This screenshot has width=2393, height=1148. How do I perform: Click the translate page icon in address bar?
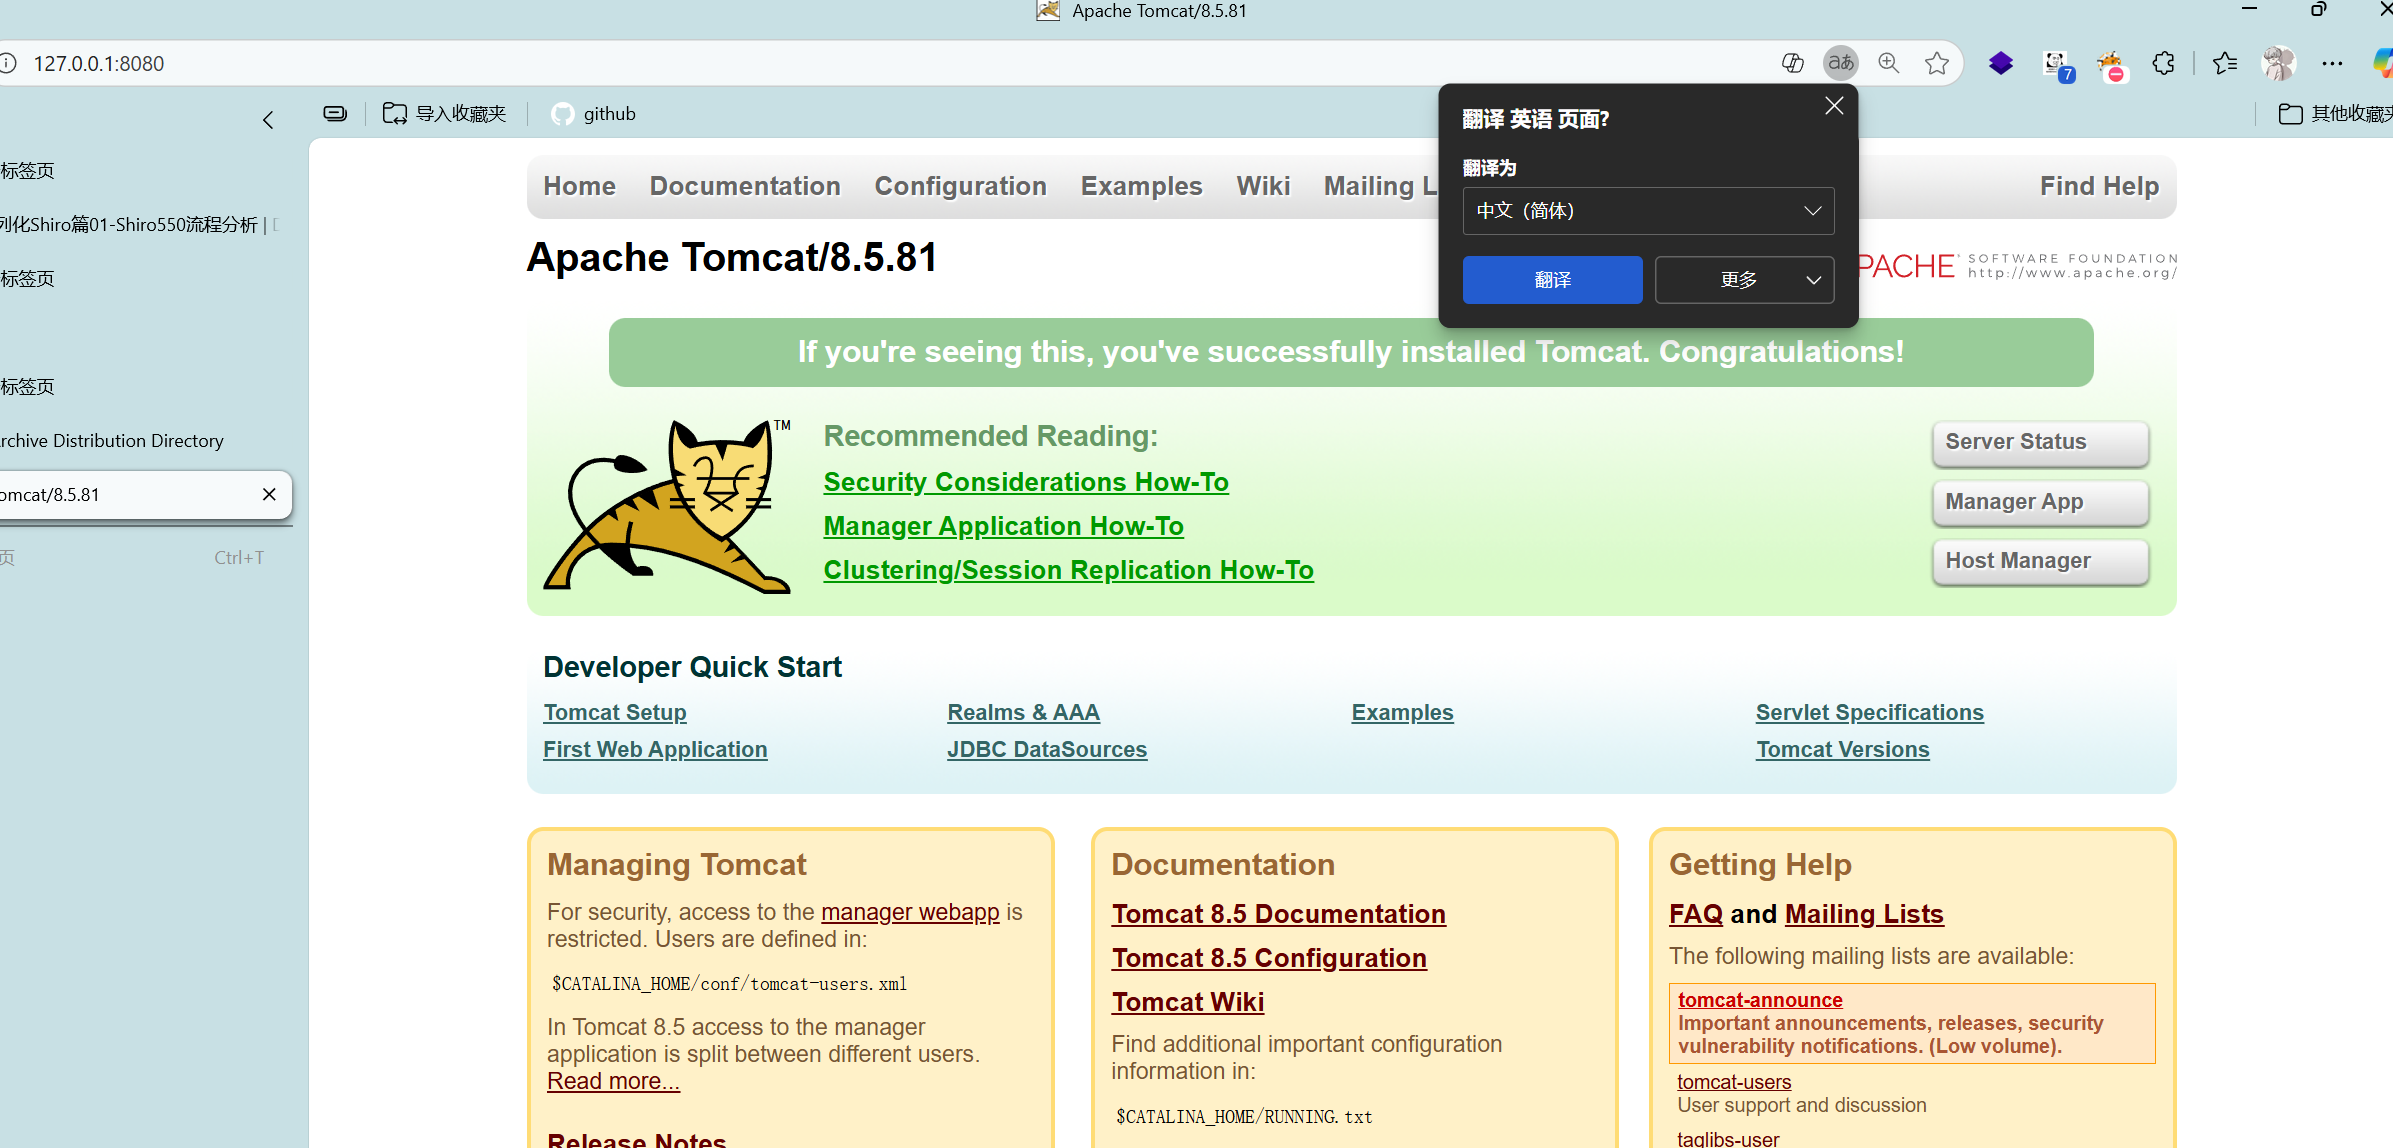(x=1840, y=63)
